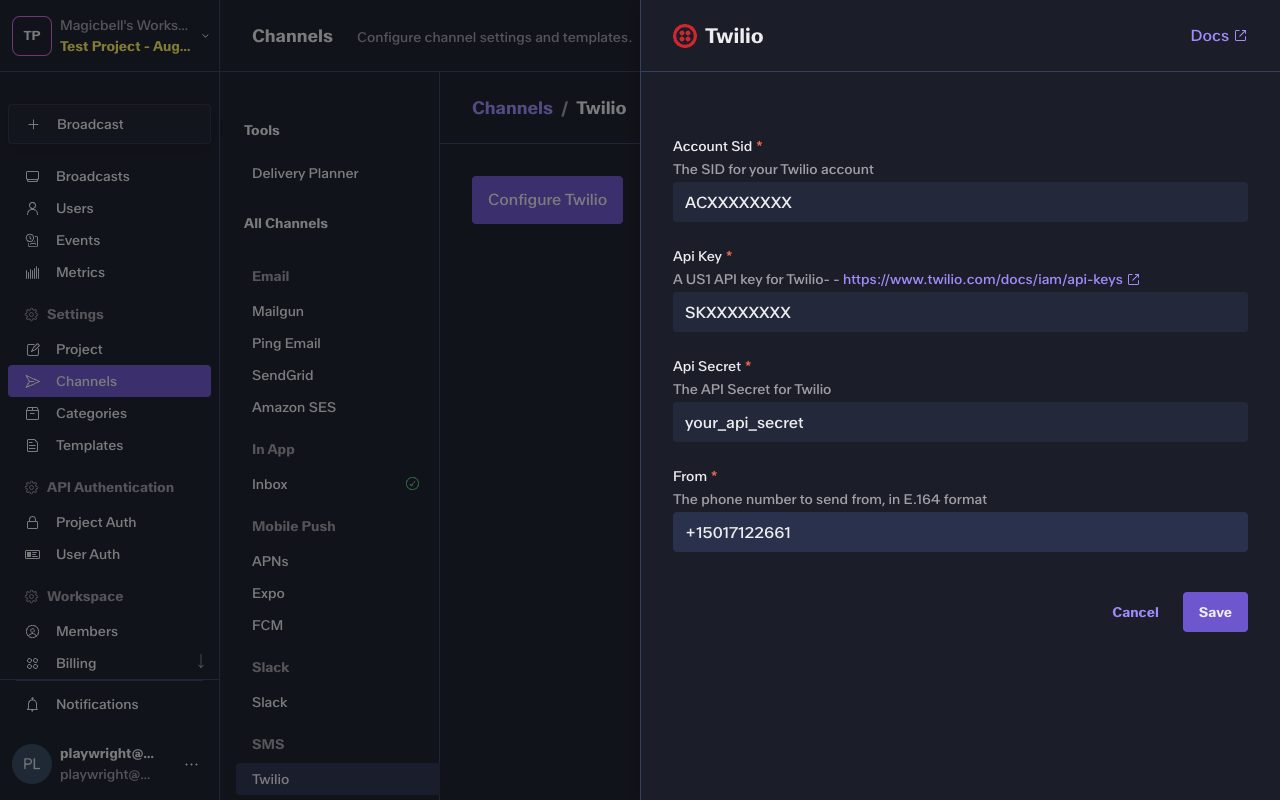
Task: Click the PL user avatar
Action: [x=32, y=764]
